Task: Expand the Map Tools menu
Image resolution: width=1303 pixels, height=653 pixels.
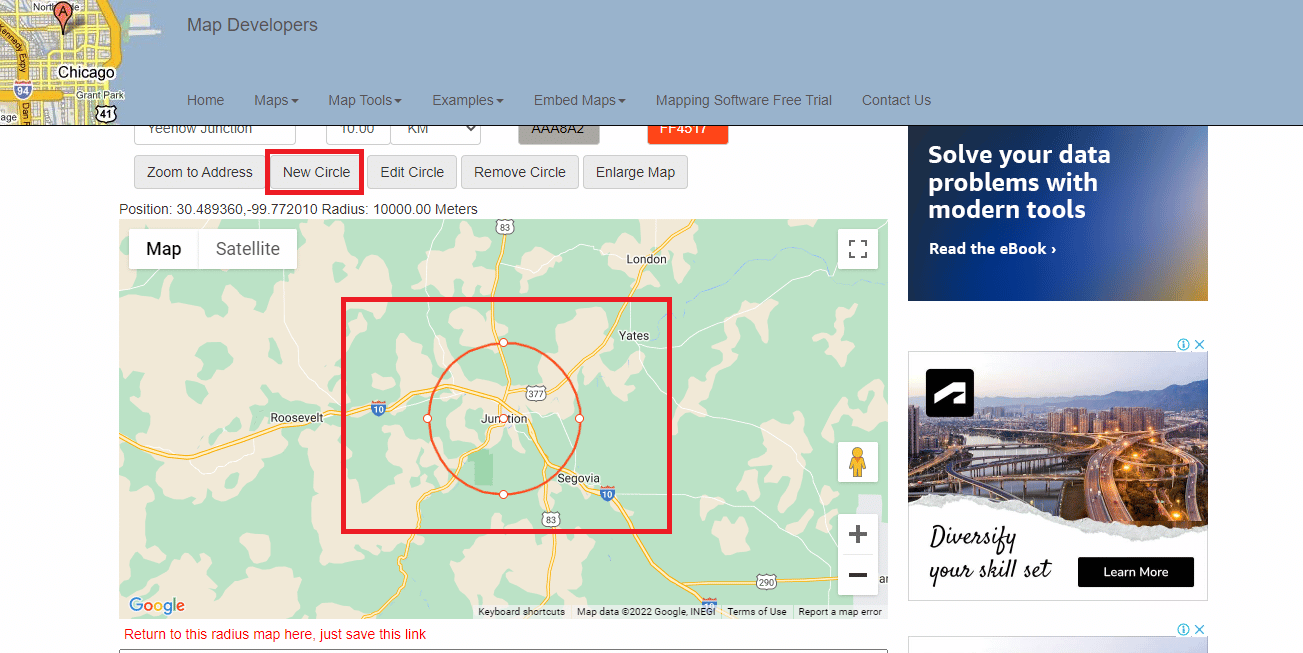Action: [364, 100]
